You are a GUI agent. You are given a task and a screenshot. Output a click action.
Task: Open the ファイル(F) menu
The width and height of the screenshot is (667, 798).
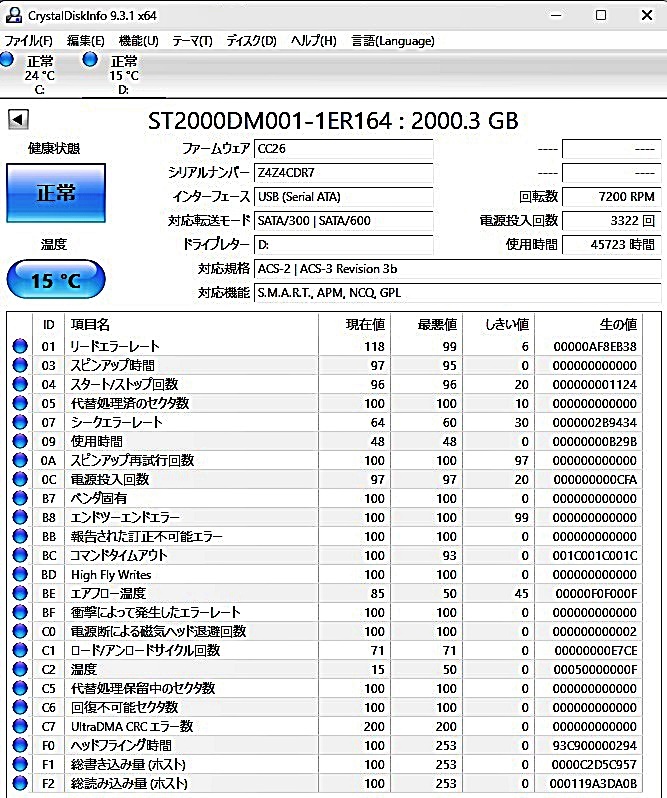pos(28,41)
